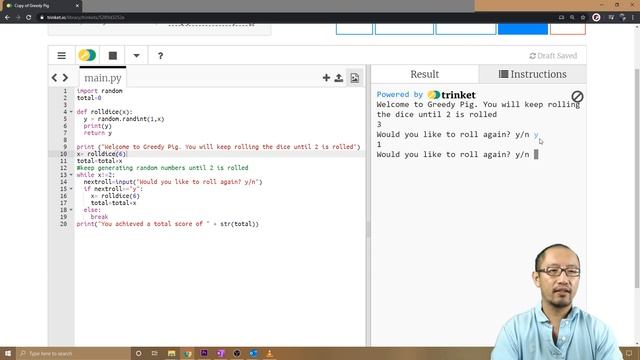640x360 pixels.
Task: Go to next file tab with right chevron
Action: (65, 78)
